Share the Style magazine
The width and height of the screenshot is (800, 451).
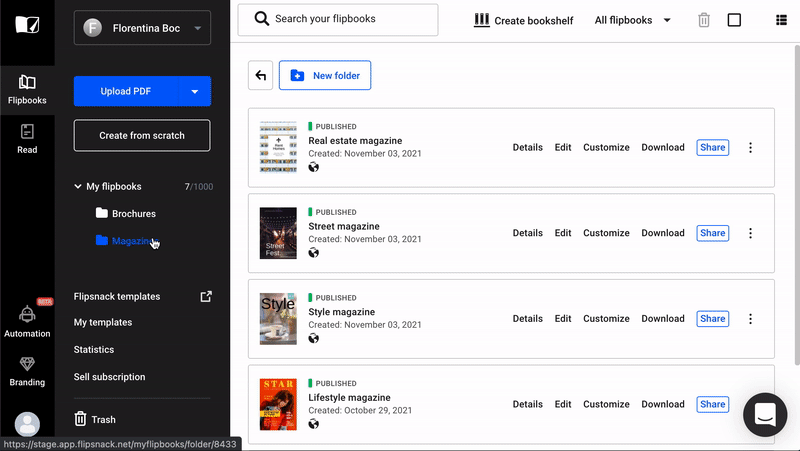pyautogui.click(x=713, y=319)
